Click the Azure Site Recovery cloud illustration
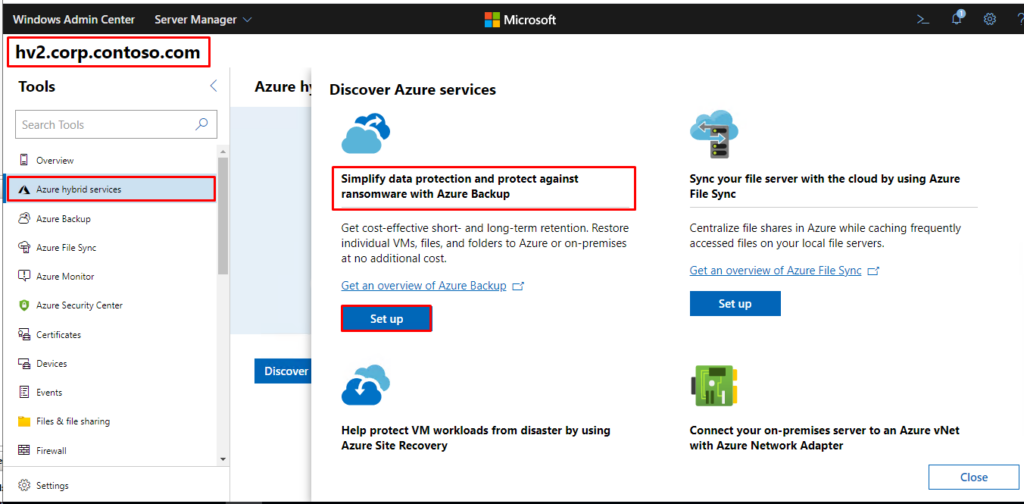This screenshot has width=1024, height=504. (366, 385)
